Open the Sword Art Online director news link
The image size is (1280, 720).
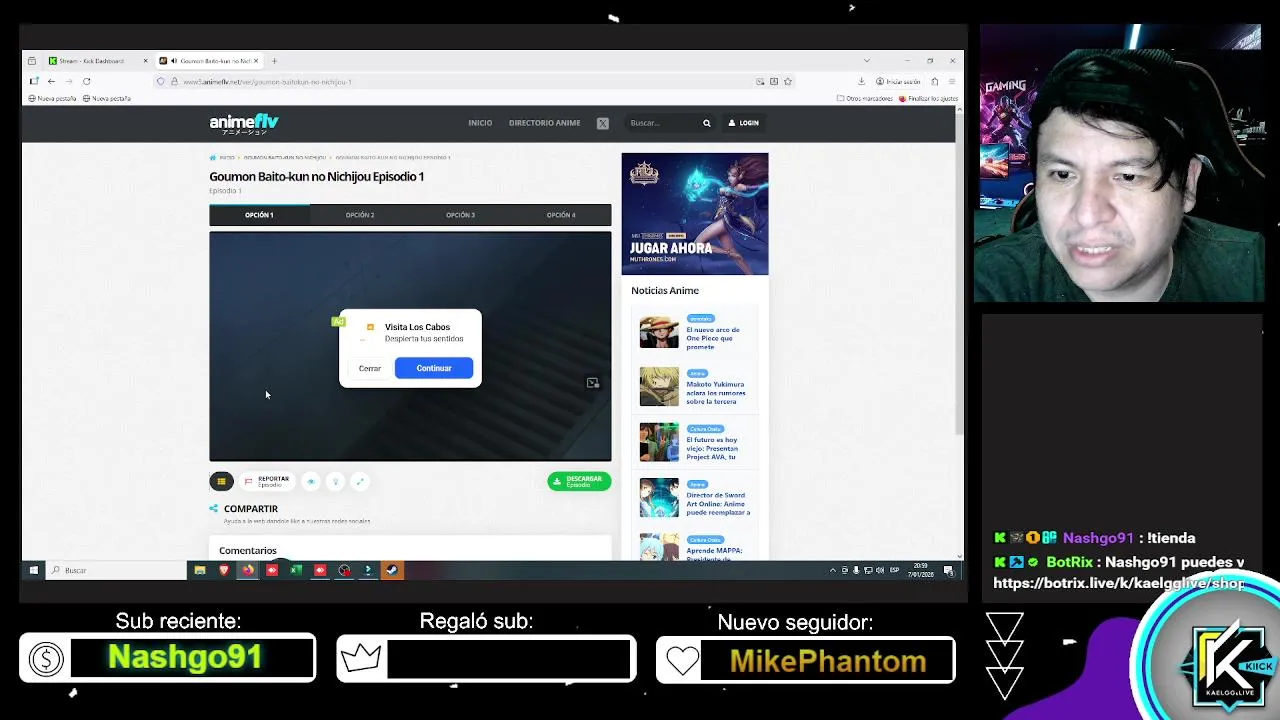[x=717, y=503]
